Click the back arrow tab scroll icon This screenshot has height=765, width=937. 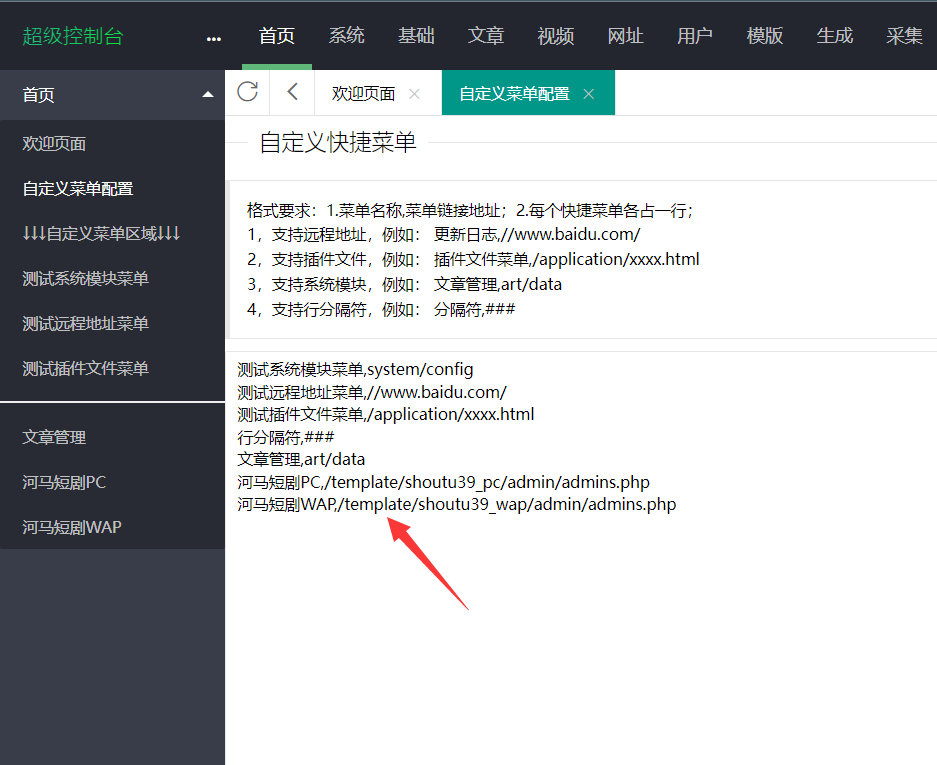[x=292, y=92]
